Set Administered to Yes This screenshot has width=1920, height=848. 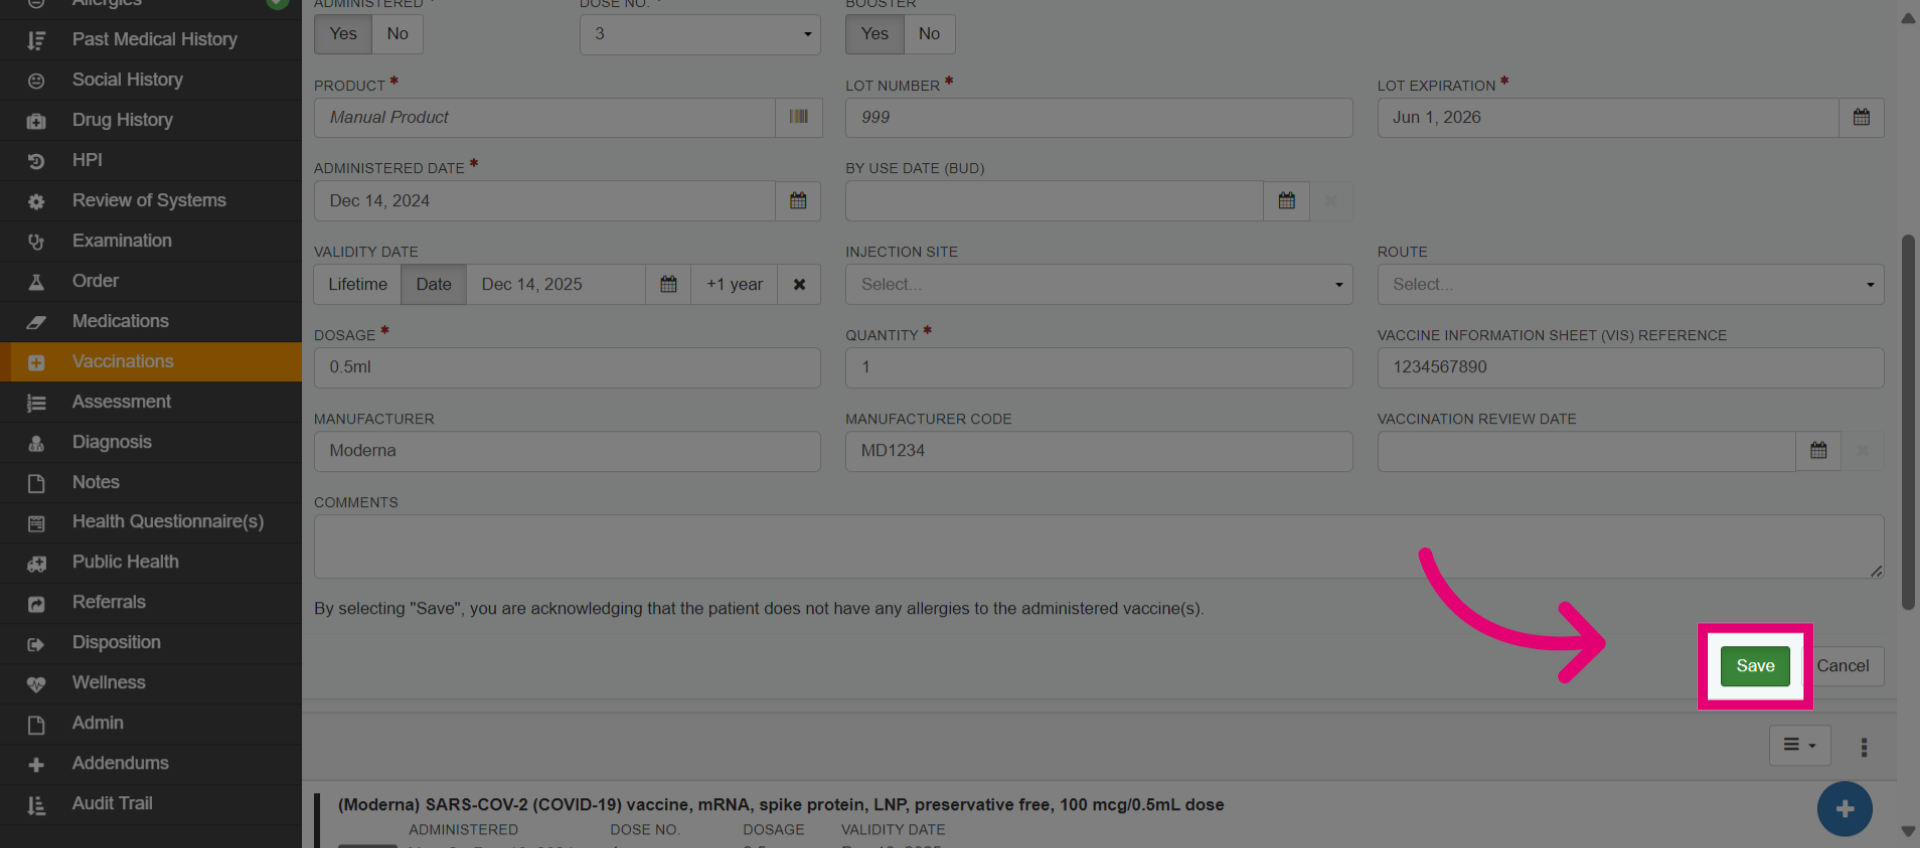(x=343, y=34)
